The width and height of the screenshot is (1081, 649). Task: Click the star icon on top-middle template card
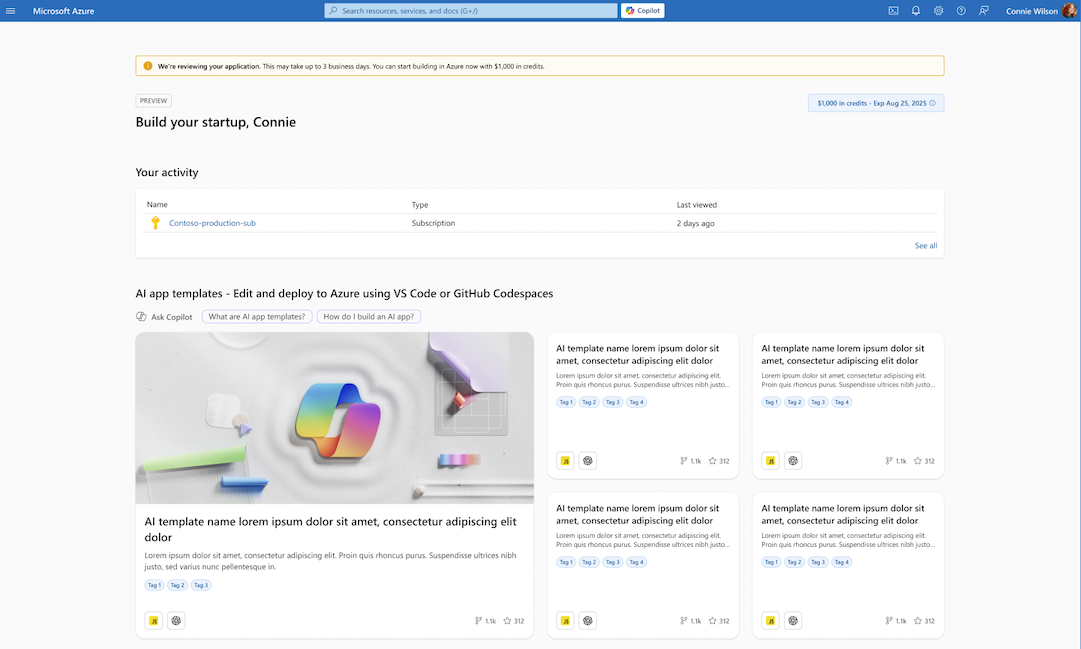[x=713, y=461]
